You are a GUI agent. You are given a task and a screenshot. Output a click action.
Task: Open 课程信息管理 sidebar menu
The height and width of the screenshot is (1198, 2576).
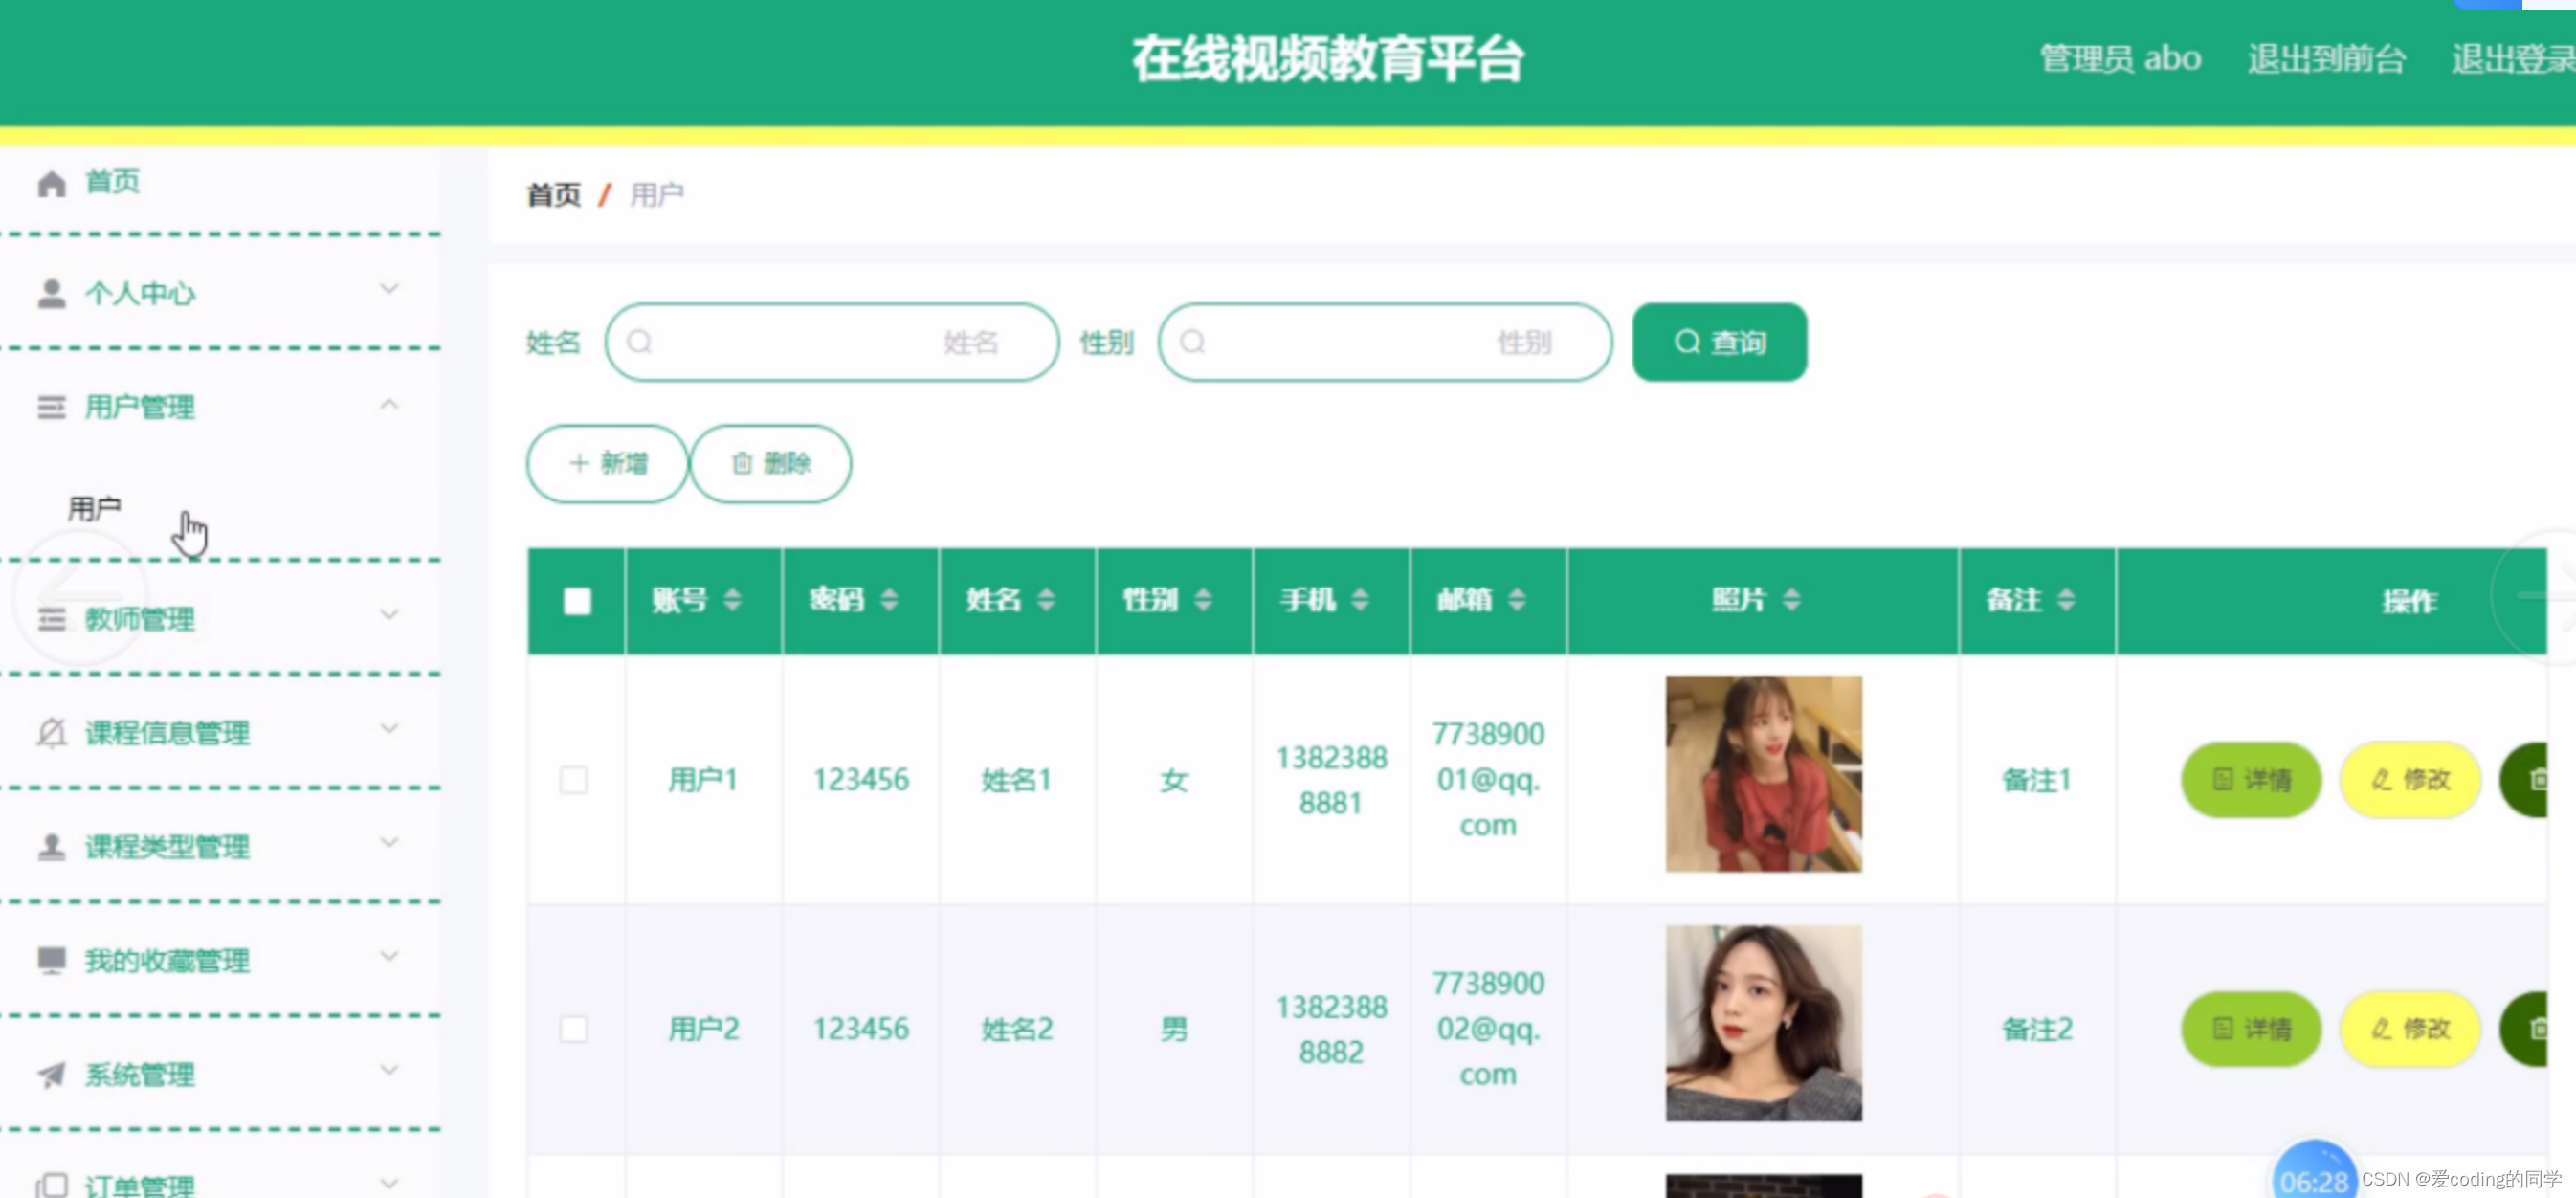pos(167,733)
